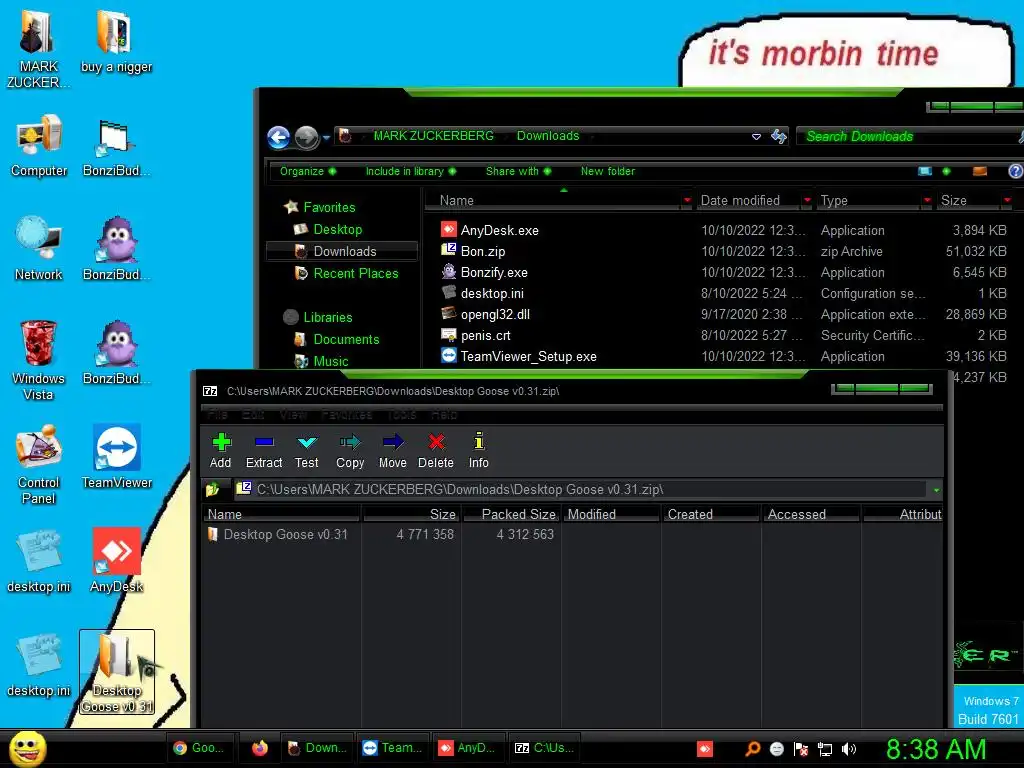The width and height of the screenshot is (1024, 768).
Task: Select Bonzify.exe in Downloads list
Action: [494, 272]
